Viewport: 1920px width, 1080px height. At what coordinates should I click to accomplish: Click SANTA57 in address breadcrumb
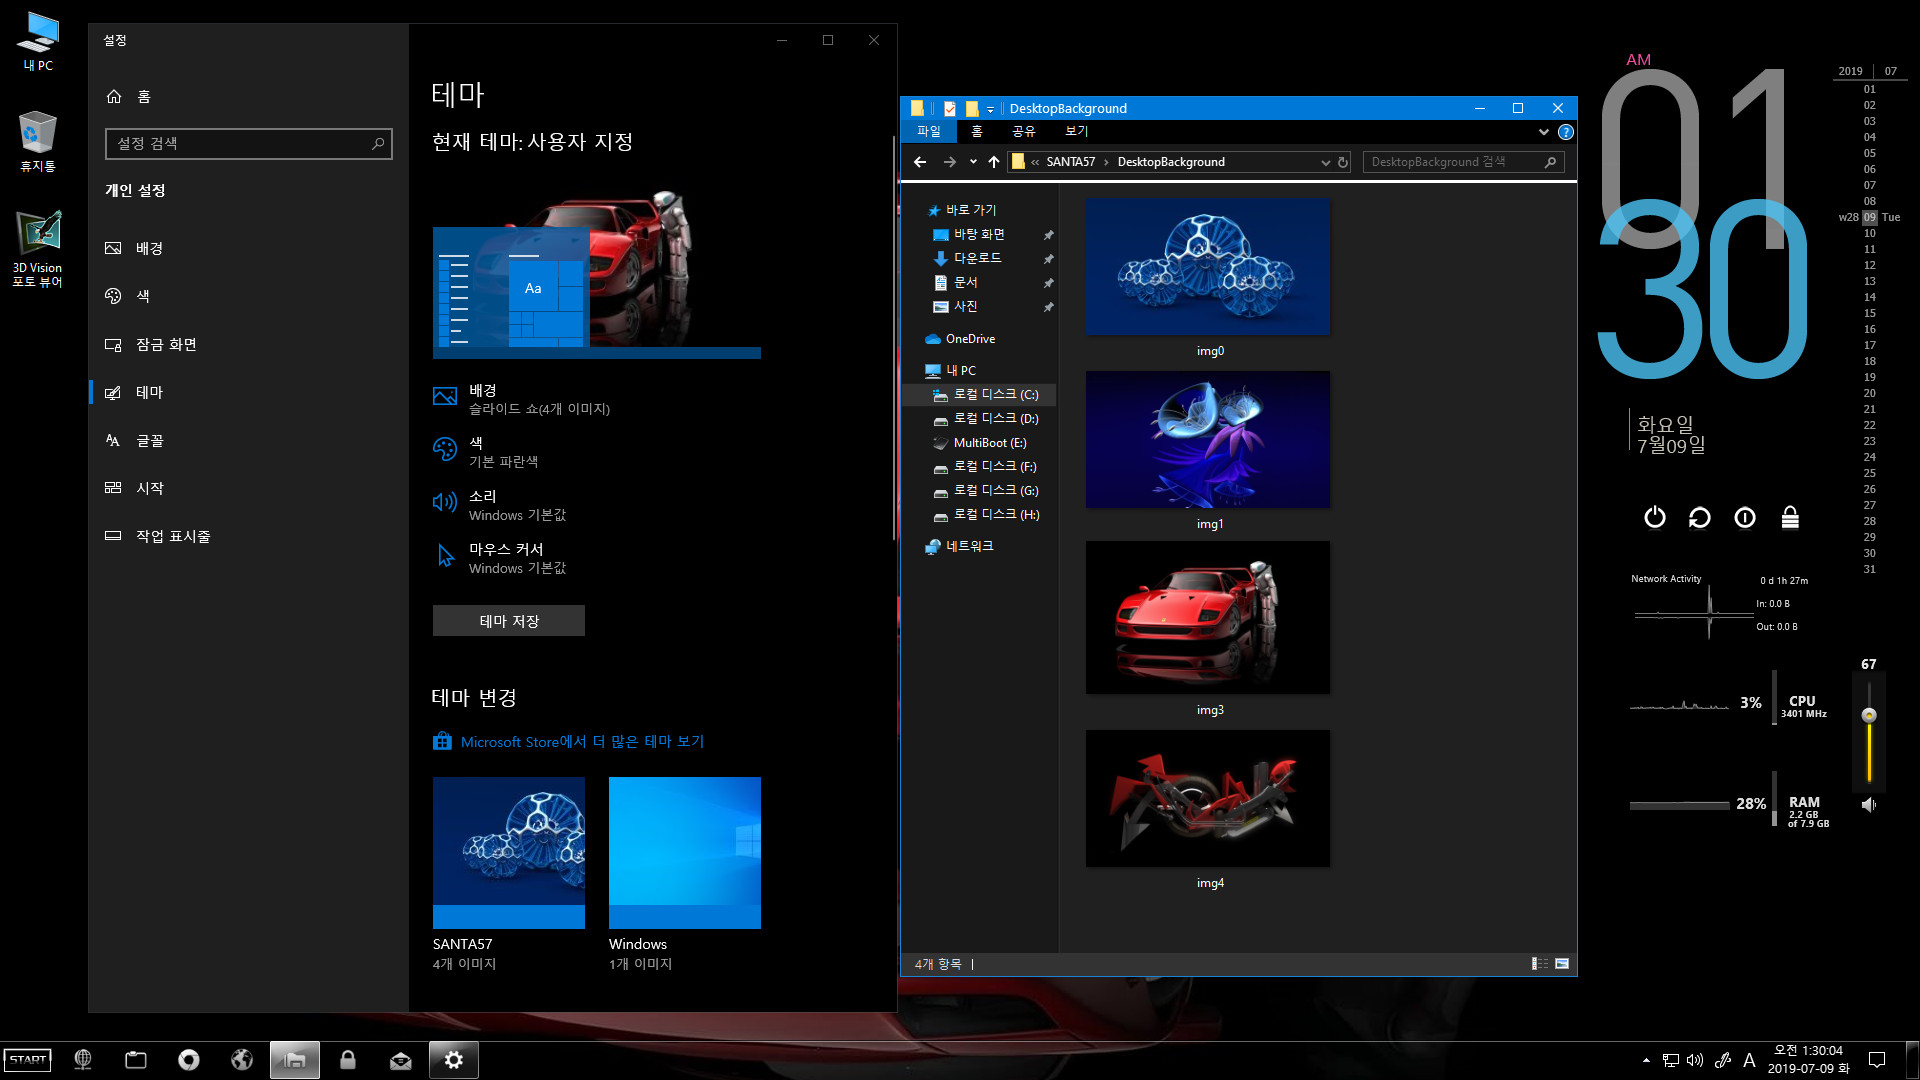click(1070, 162)
